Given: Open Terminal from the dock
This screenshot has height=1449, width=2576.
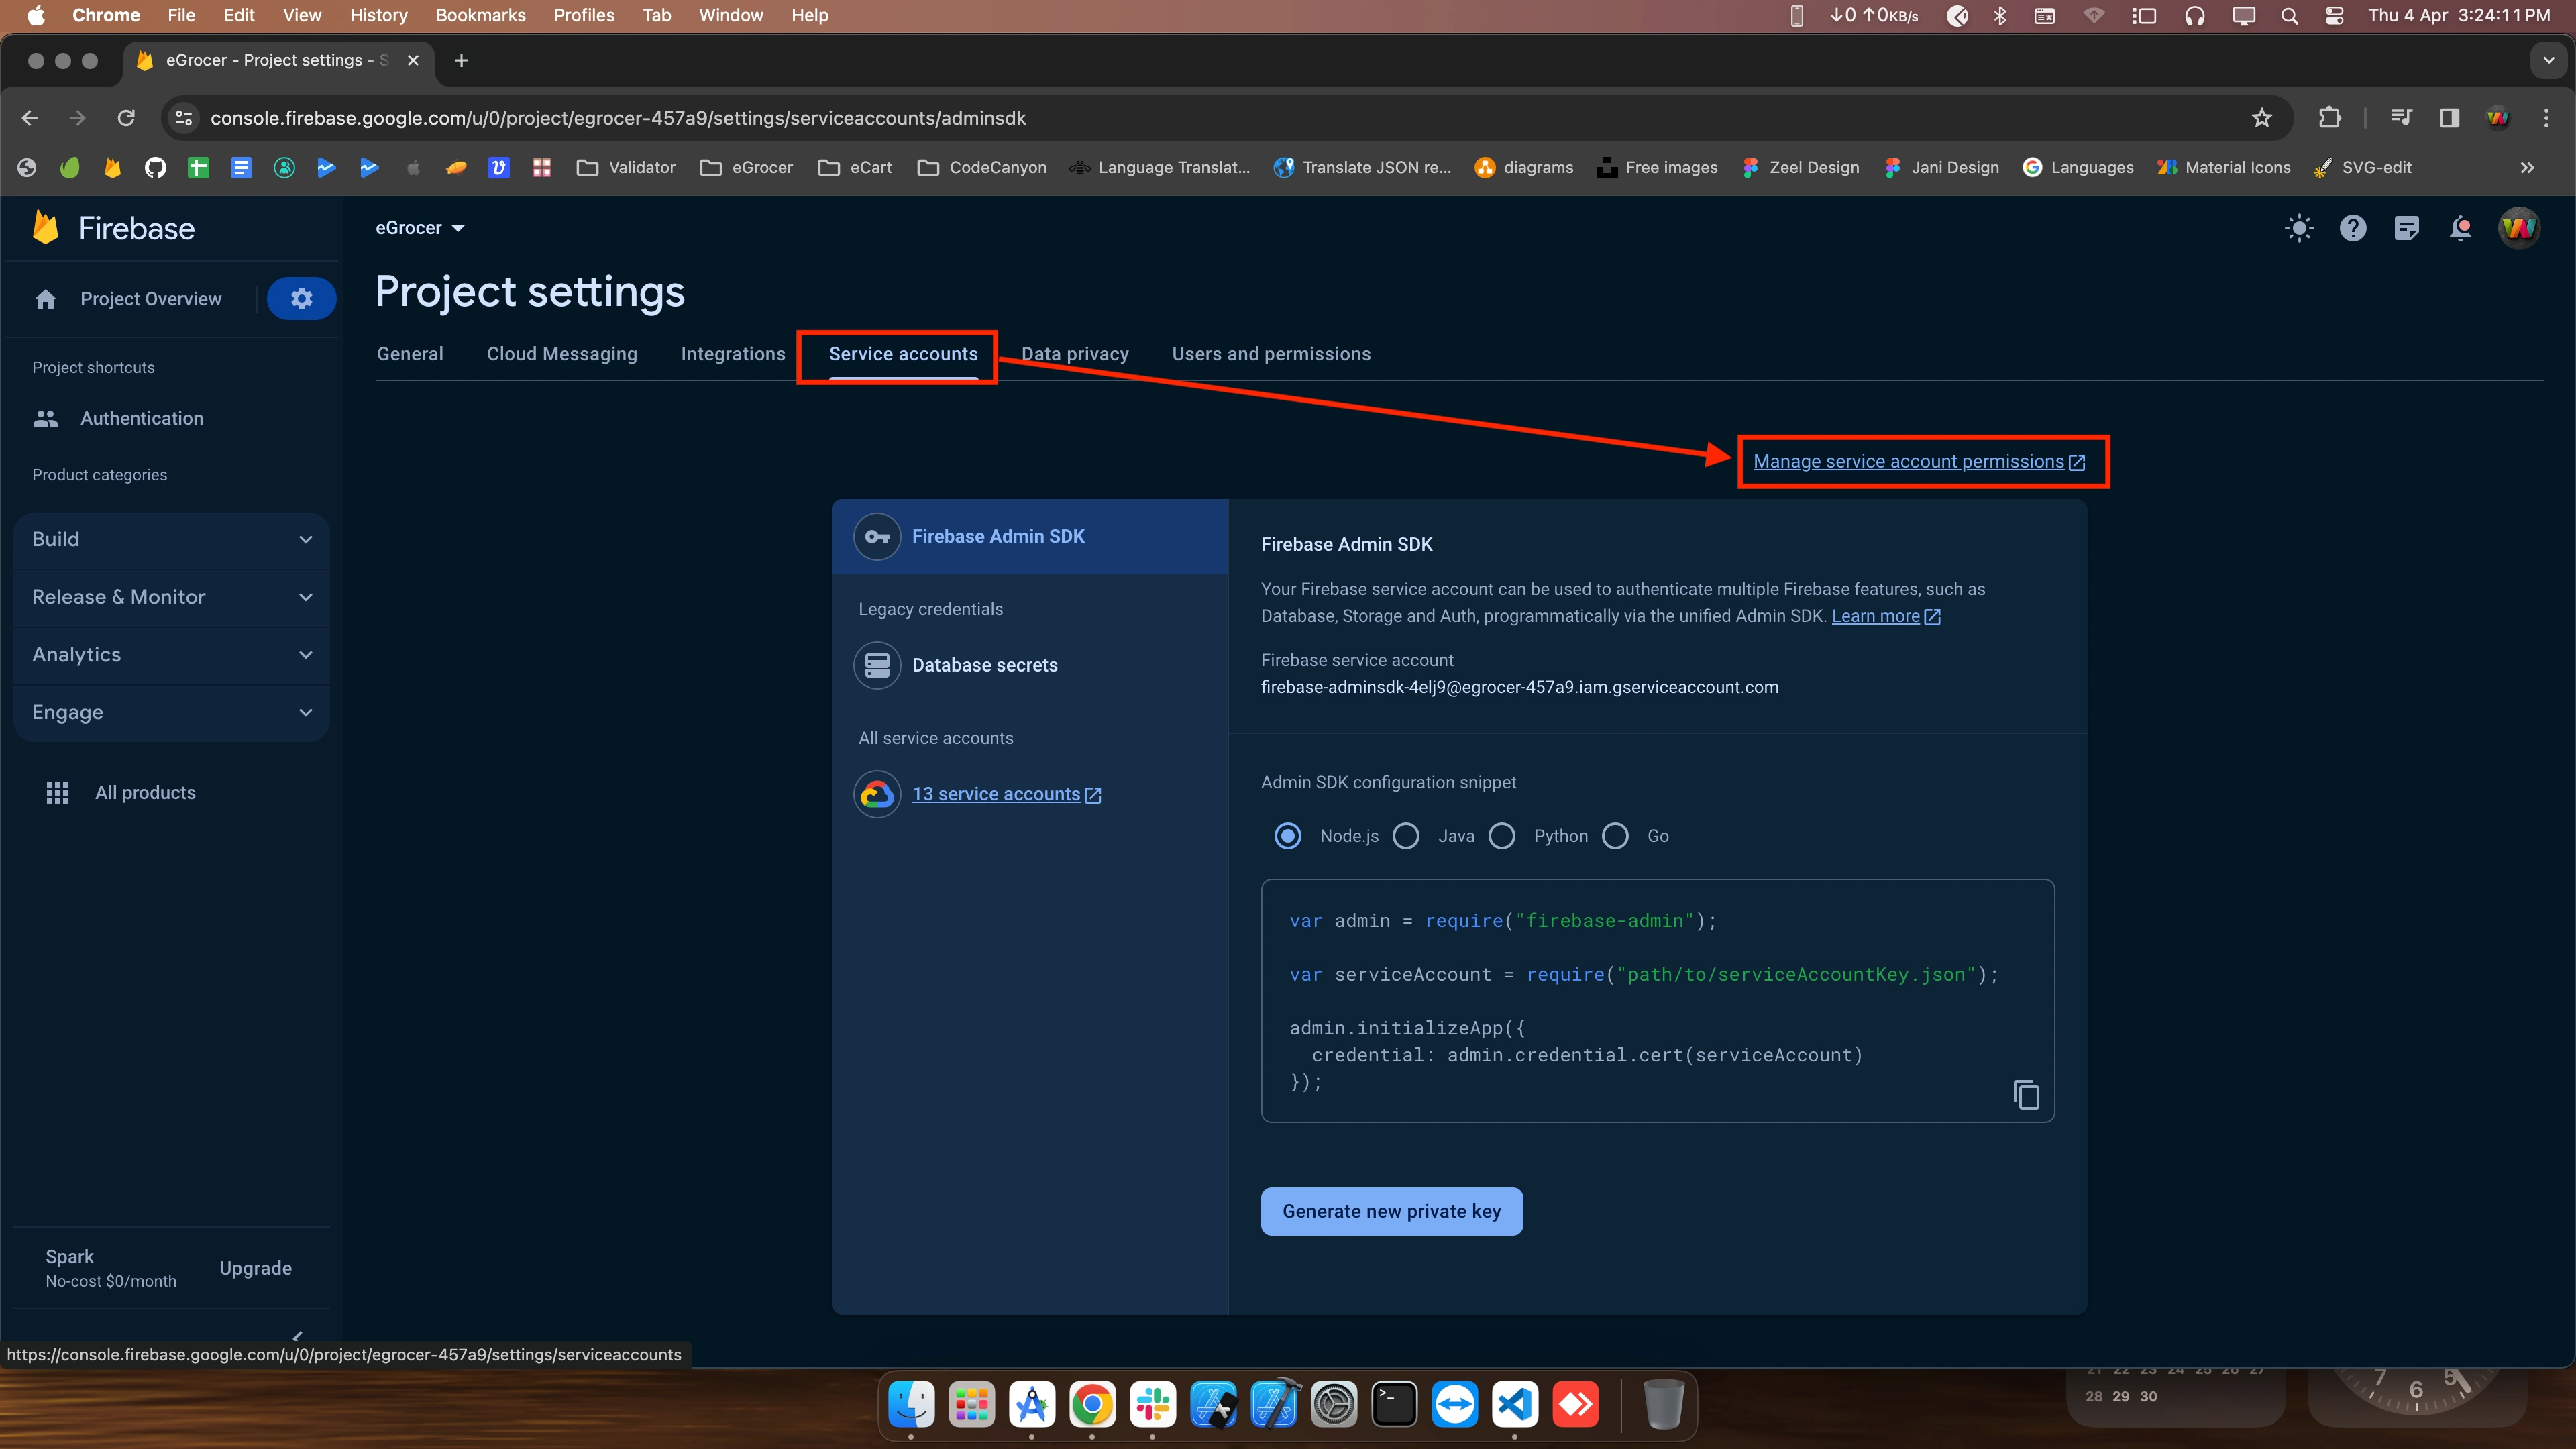Looking at the screenshot, I should click(1394, 1405).
